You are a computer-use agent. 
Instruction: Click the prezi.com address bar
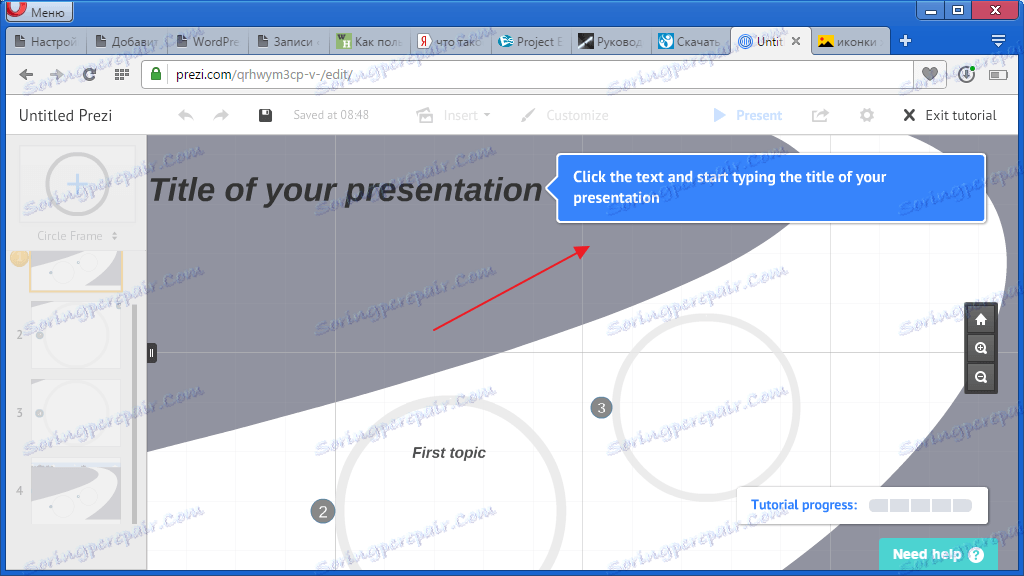tap(527, 74)
